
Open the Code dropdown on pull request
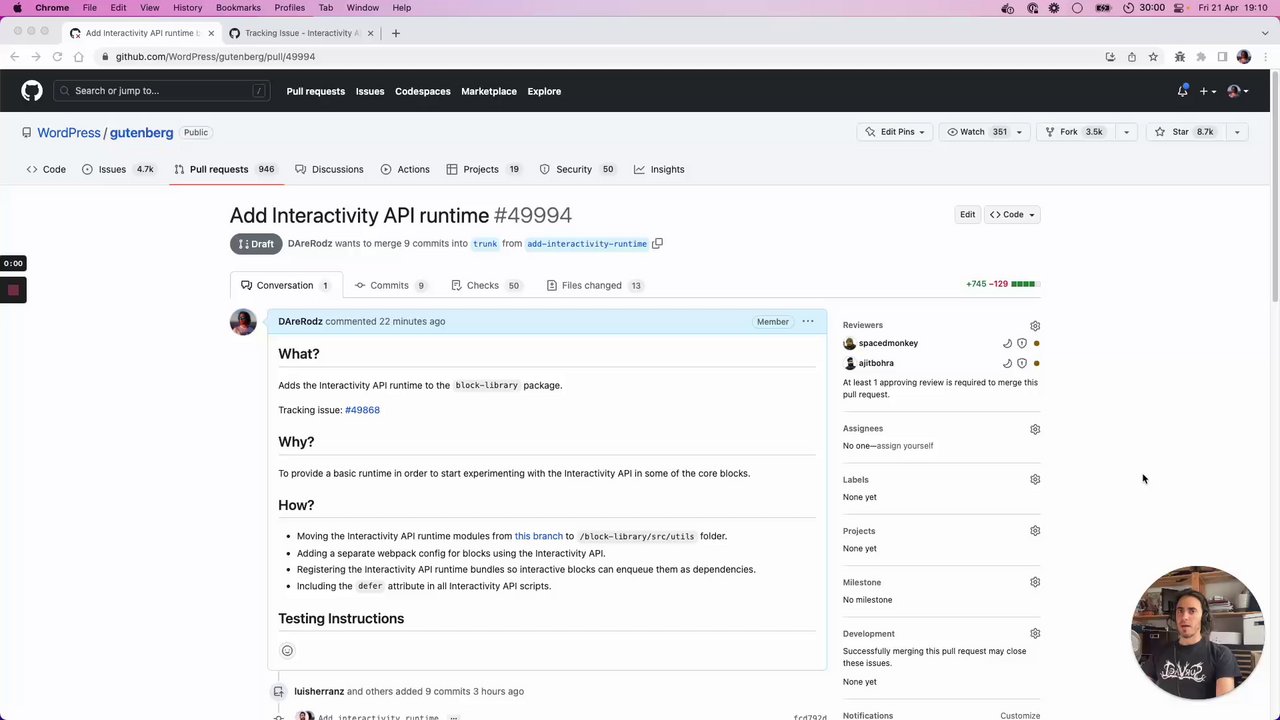coord(1012,214)
